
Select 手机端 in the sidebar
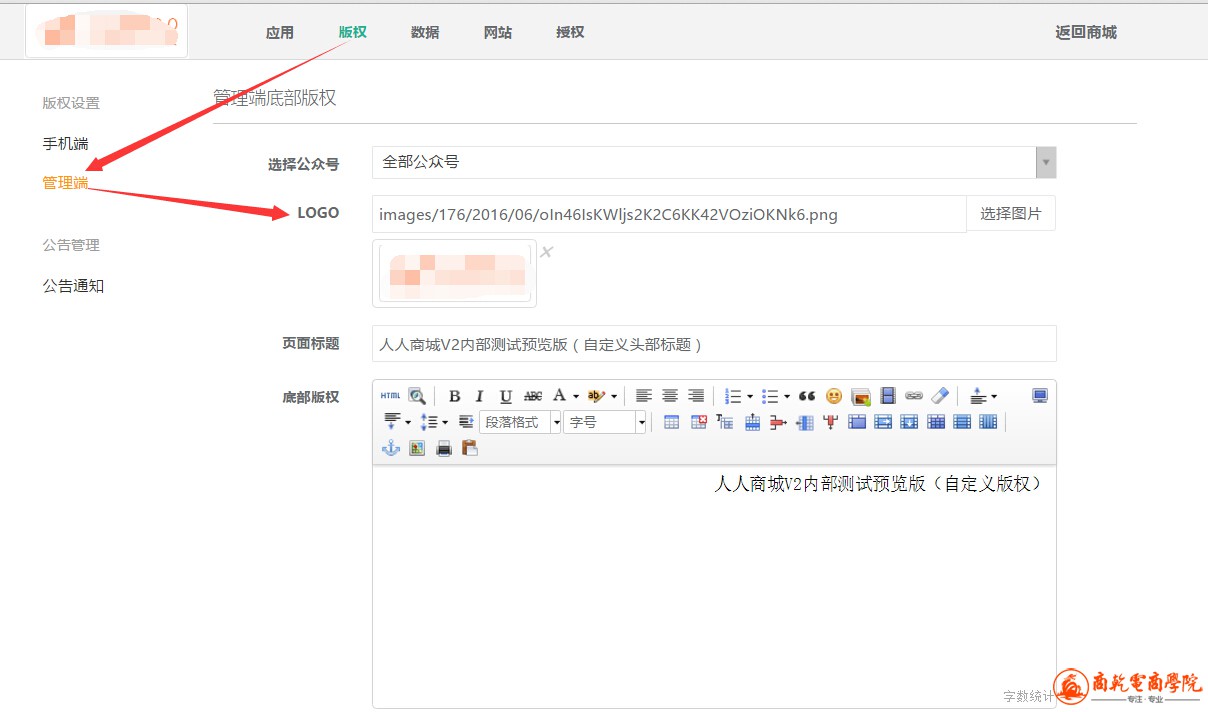pyautogui.click(x=65, y=144)
